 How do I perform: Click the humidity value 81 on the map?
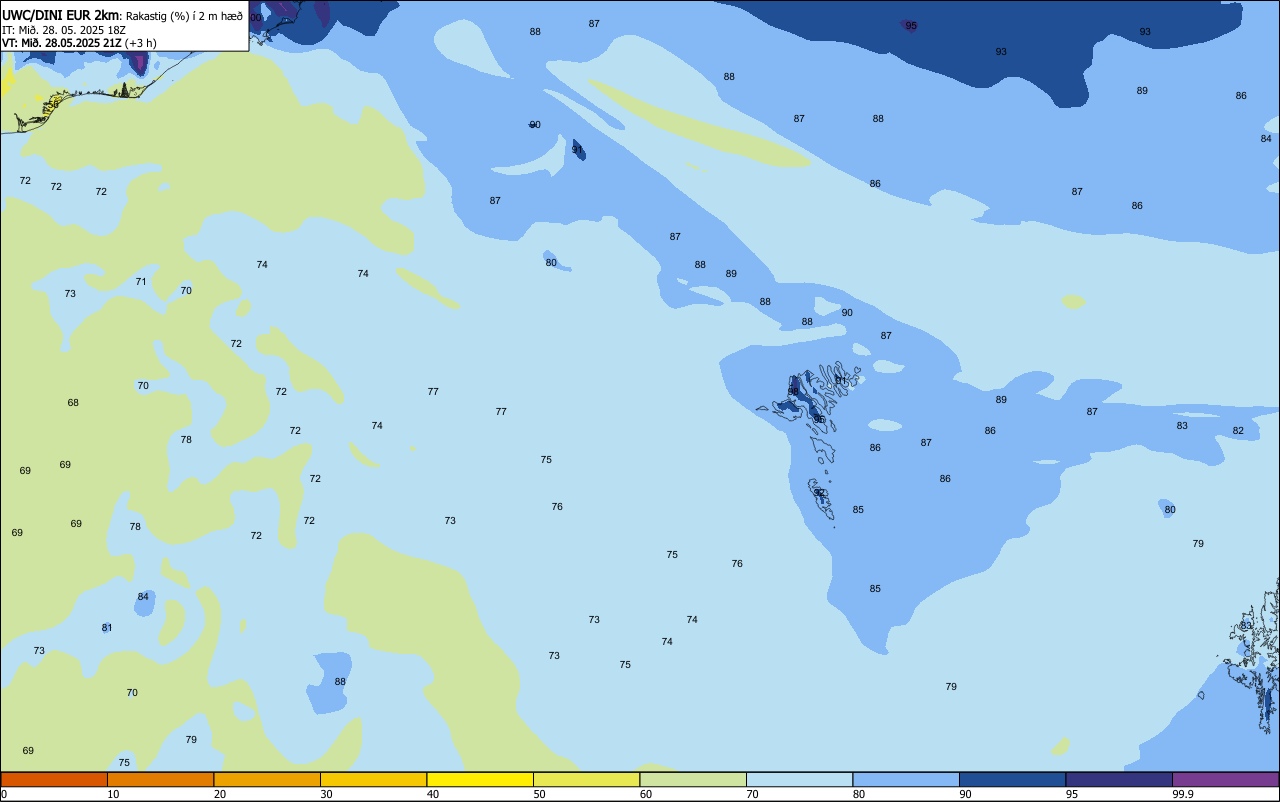point(107,628)
